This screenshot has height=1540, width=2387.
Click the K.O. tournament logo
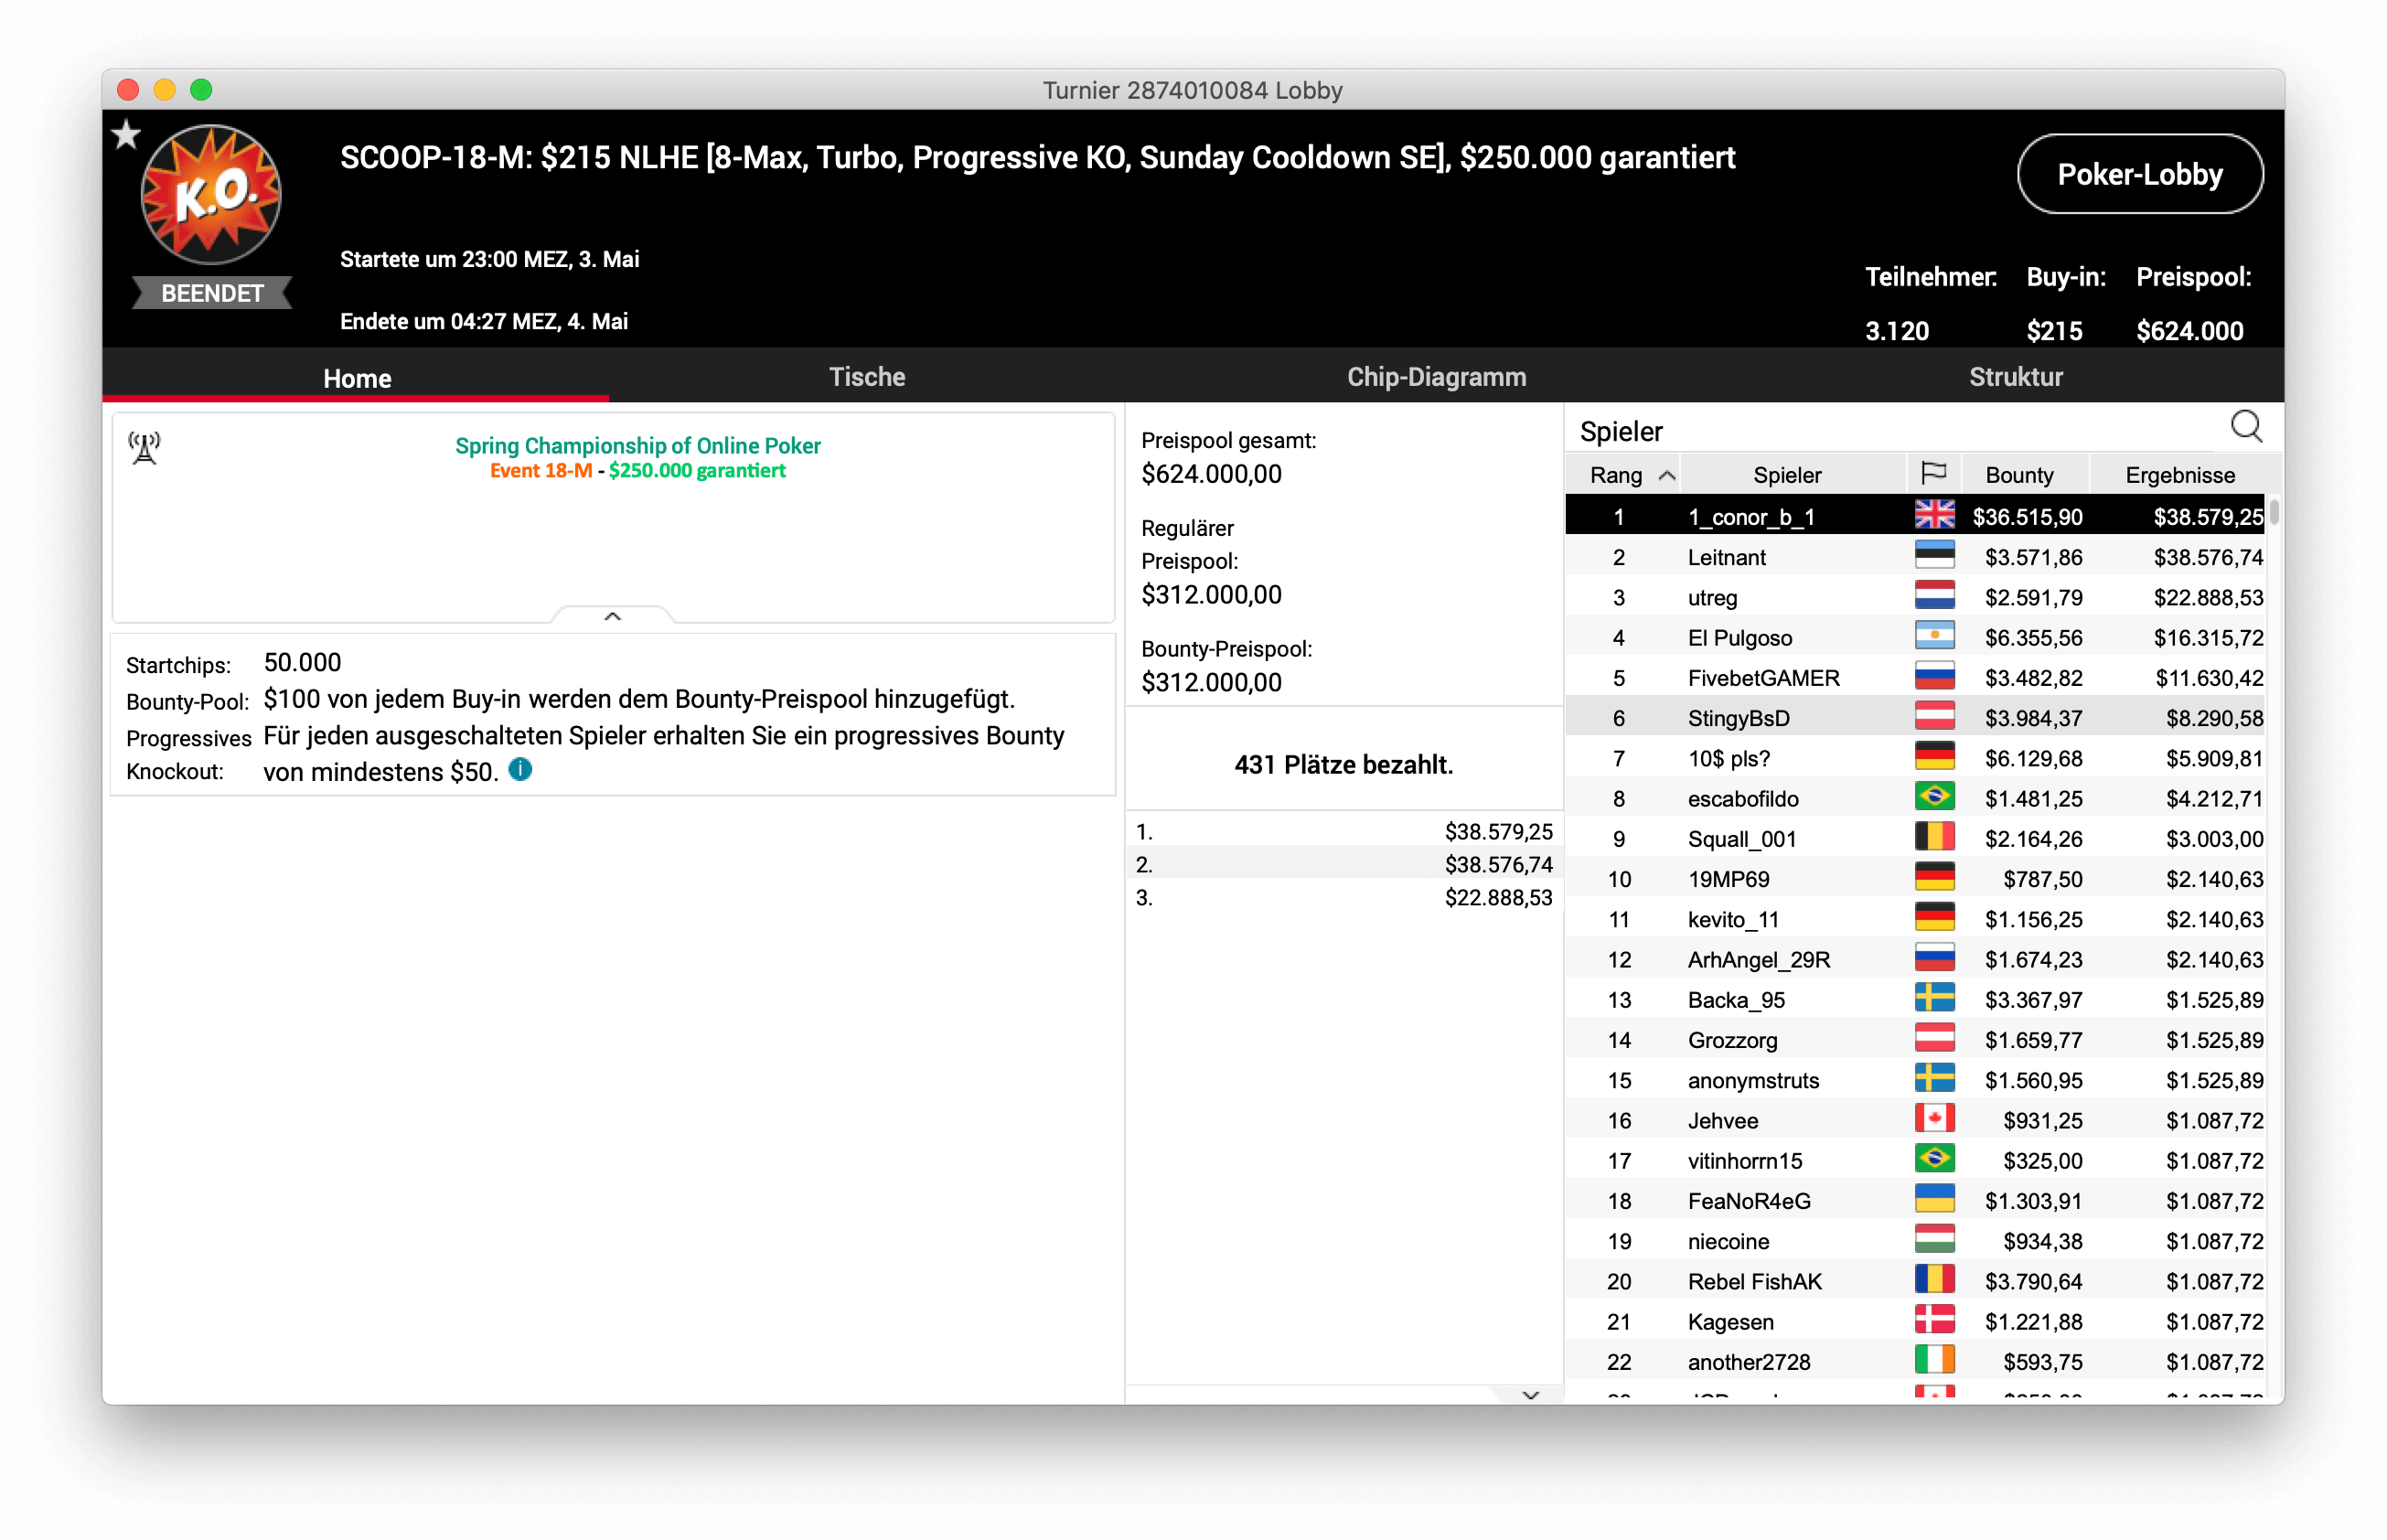[x=211, y=194]
